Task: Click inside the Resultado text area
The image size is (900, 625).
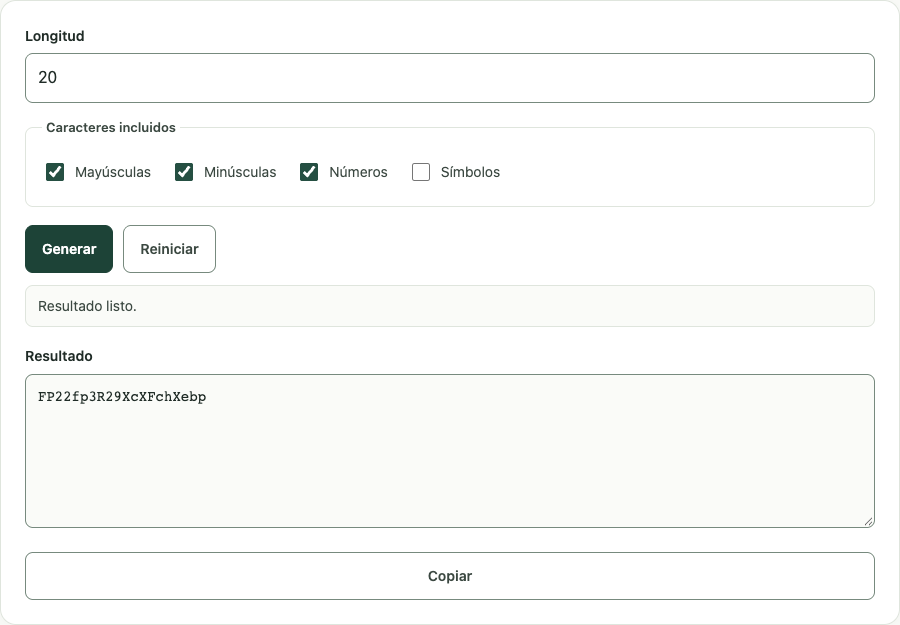Action: pos(450,451)
